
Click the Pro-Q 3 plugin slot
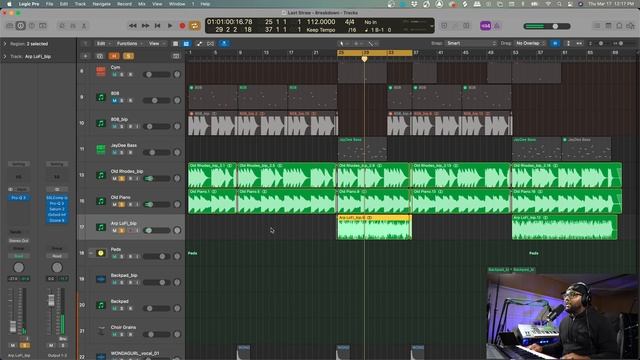18,198
